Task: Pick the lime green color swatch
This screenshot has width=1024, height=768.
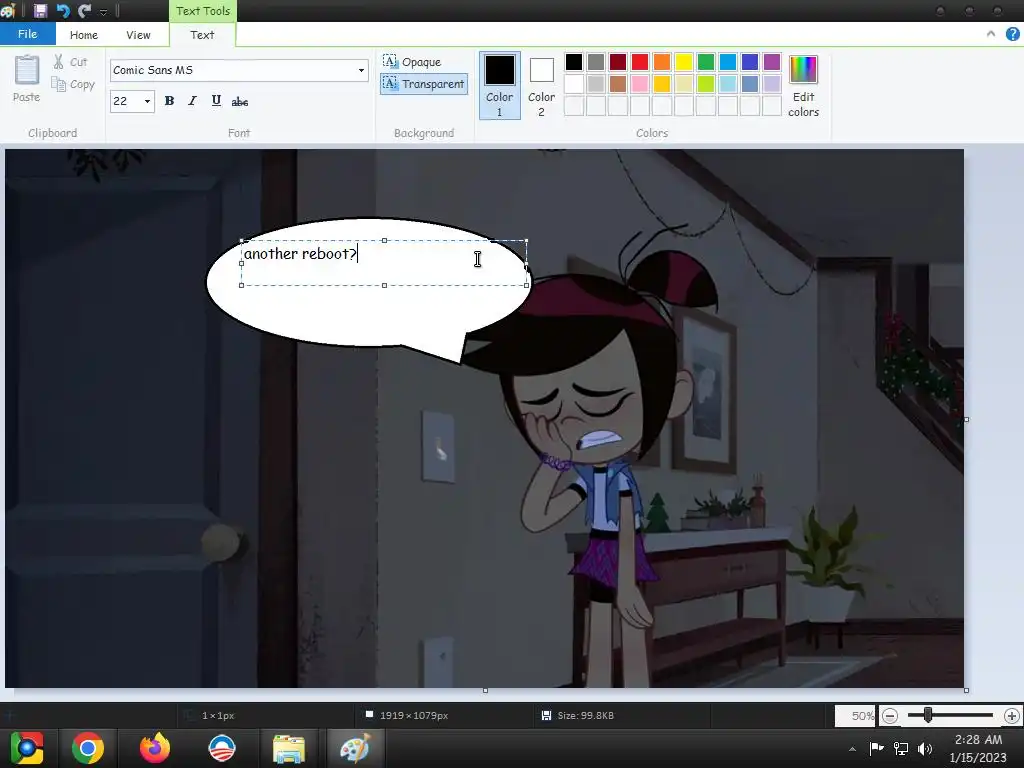Action: 705,84
